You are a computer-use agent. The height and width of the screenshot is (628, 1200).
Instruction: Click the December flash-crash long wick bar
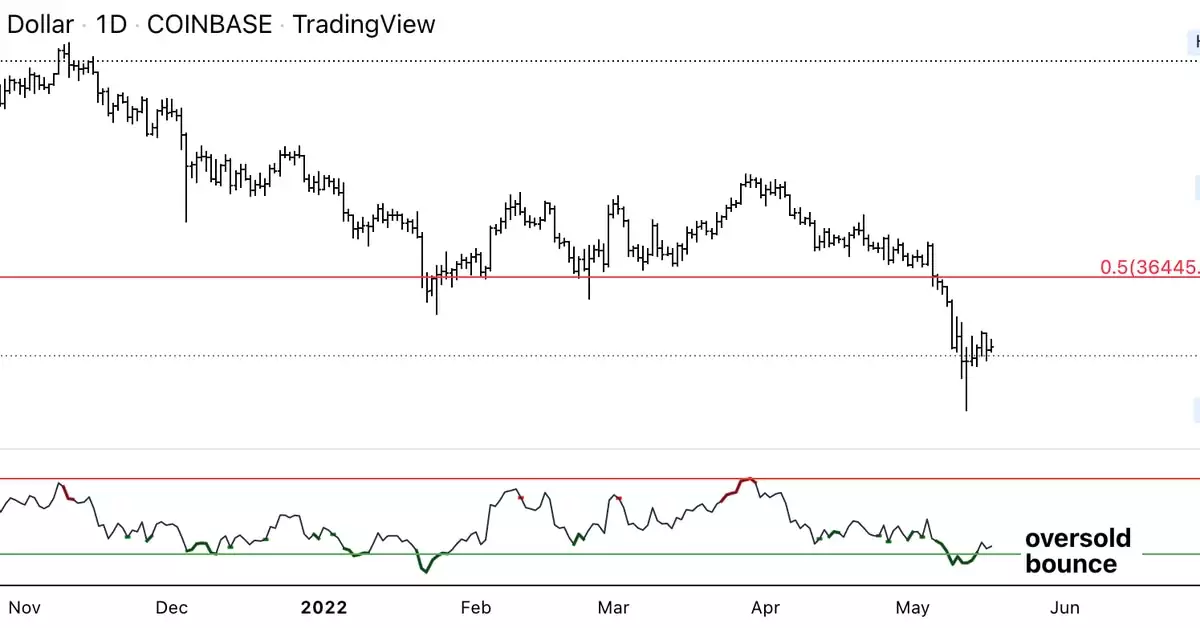point(186,178)
